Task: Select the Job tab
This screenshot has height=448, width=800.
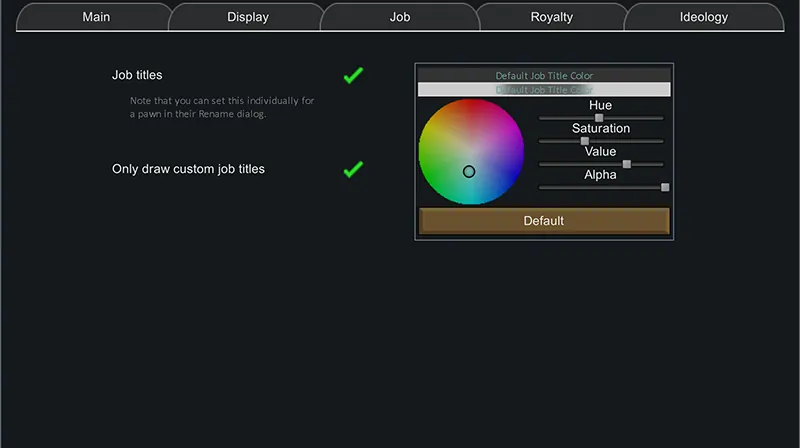Action: click(x=400, y=17)
